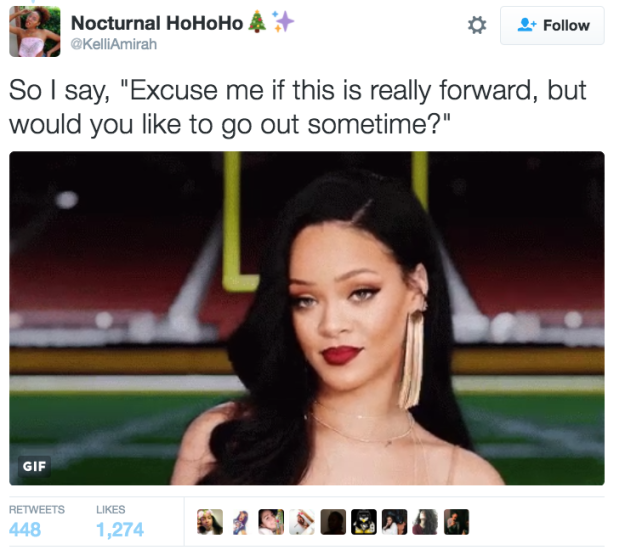Click the GIF badge on the media
This screenshot has width=625, height=550.
34,466
